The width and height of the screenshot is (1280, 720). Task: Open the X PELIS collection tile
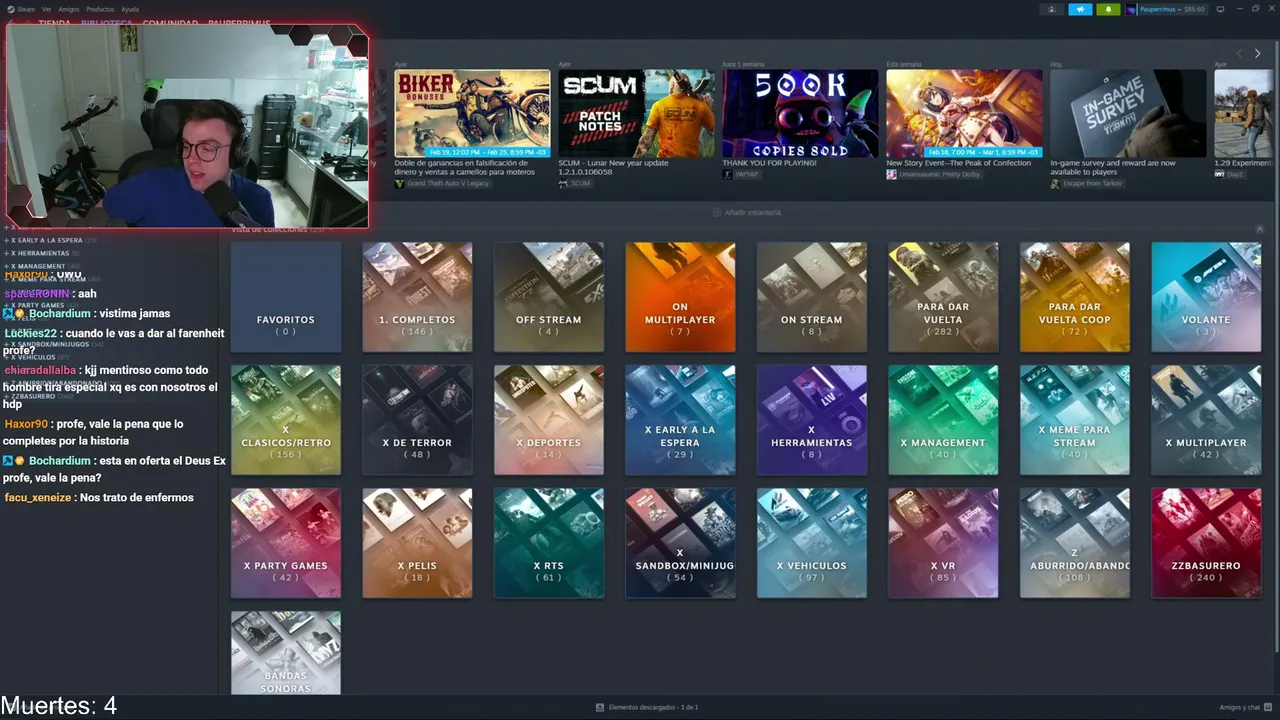[417, 543]
